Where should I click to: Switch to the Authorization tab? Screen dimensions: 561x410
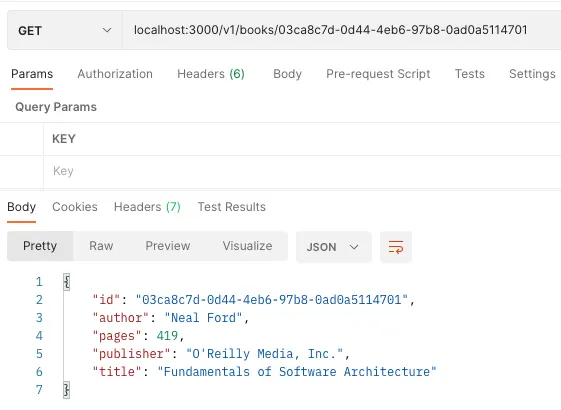pos(115,74)
